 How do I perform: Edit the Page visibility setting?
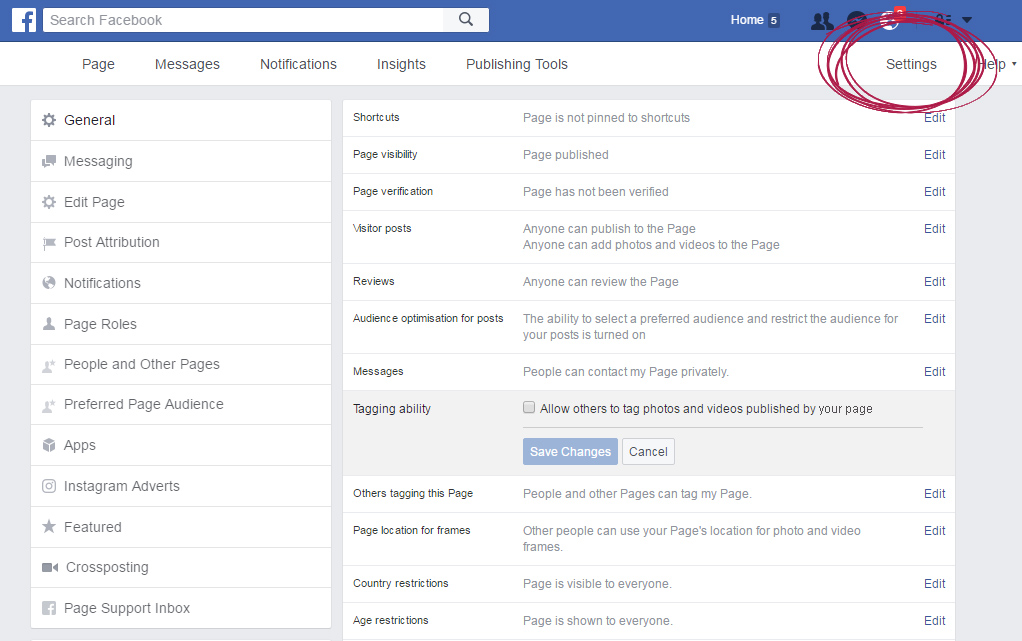point(935,155)
